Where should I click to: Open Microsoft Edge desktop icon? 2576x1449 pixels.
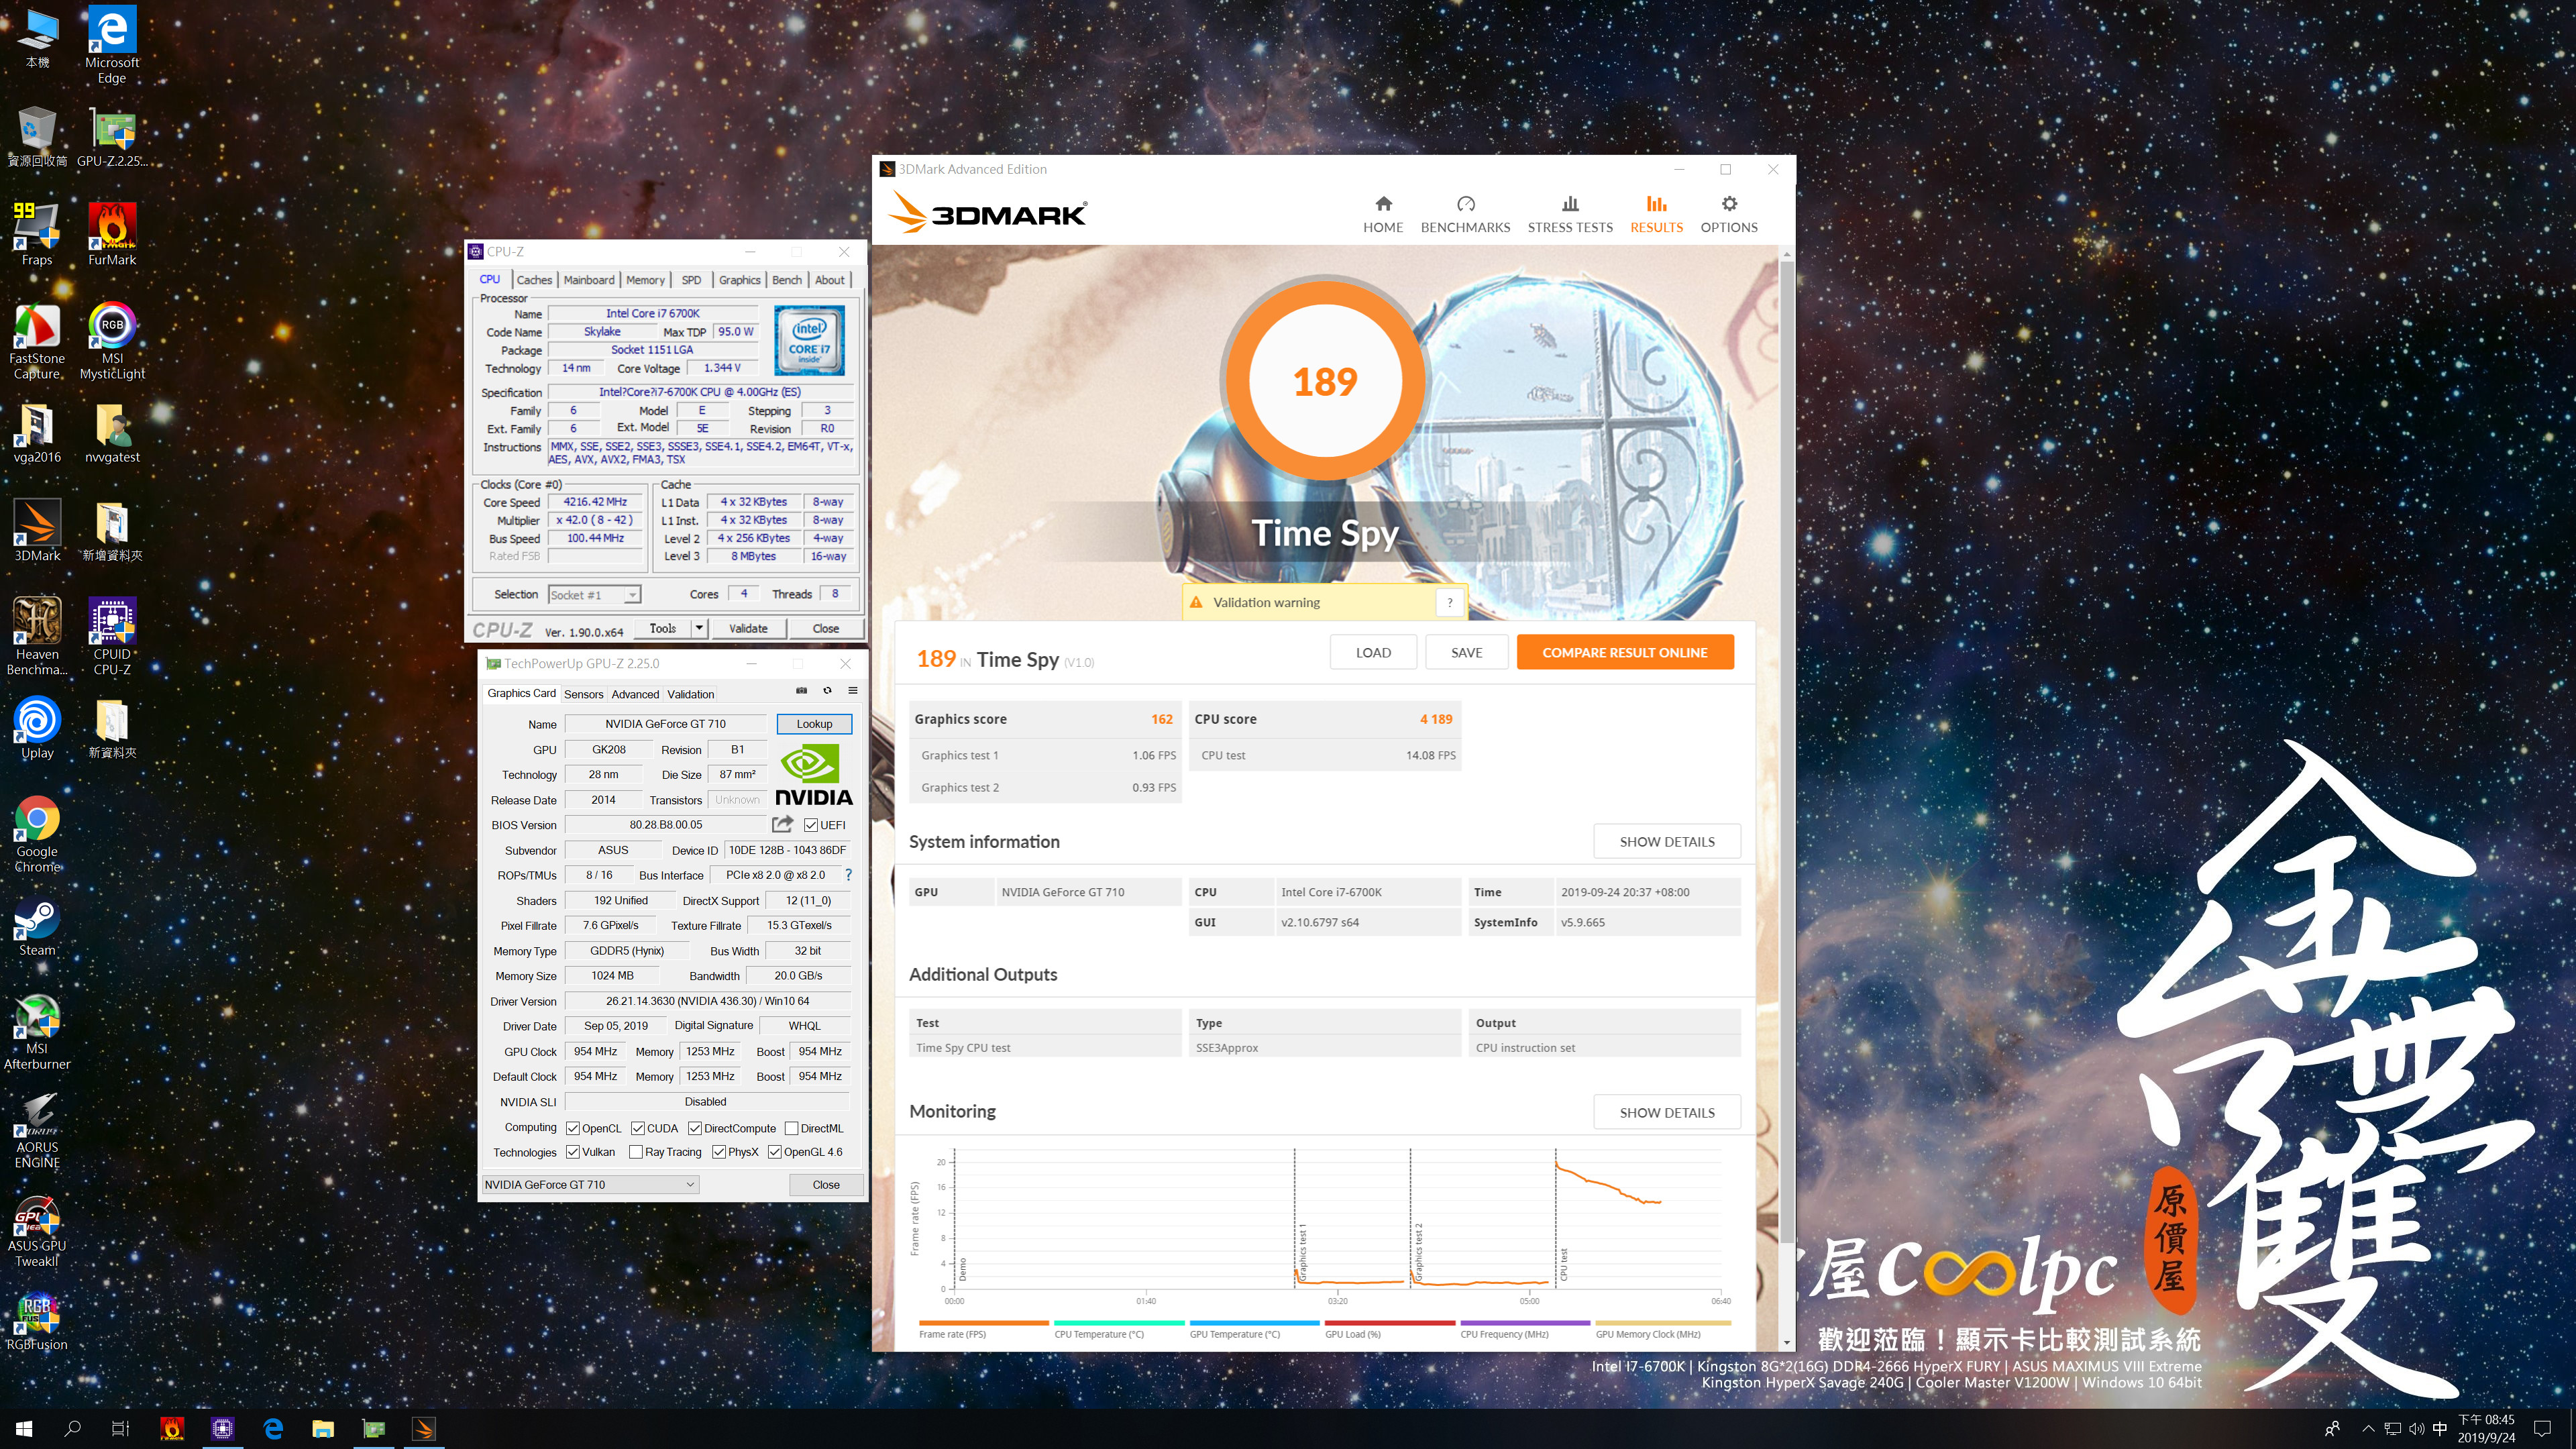coord(112,46)
